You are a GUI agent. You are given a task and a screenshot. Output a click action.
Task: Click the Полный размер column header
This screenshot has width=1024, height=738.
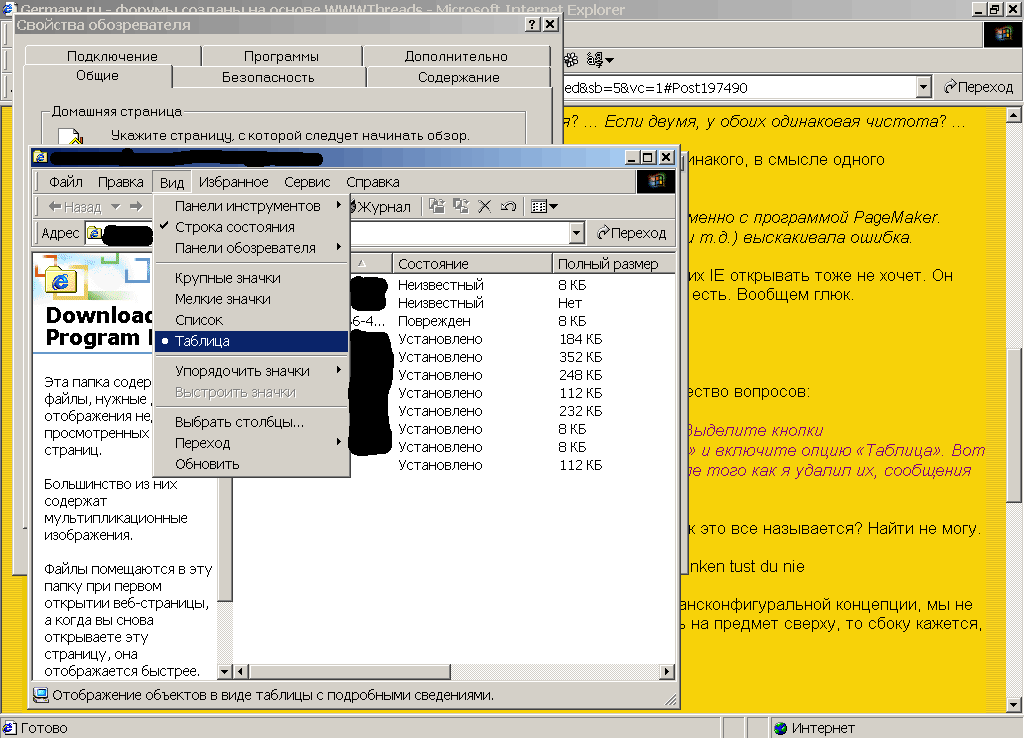click(x=607, y=264)
